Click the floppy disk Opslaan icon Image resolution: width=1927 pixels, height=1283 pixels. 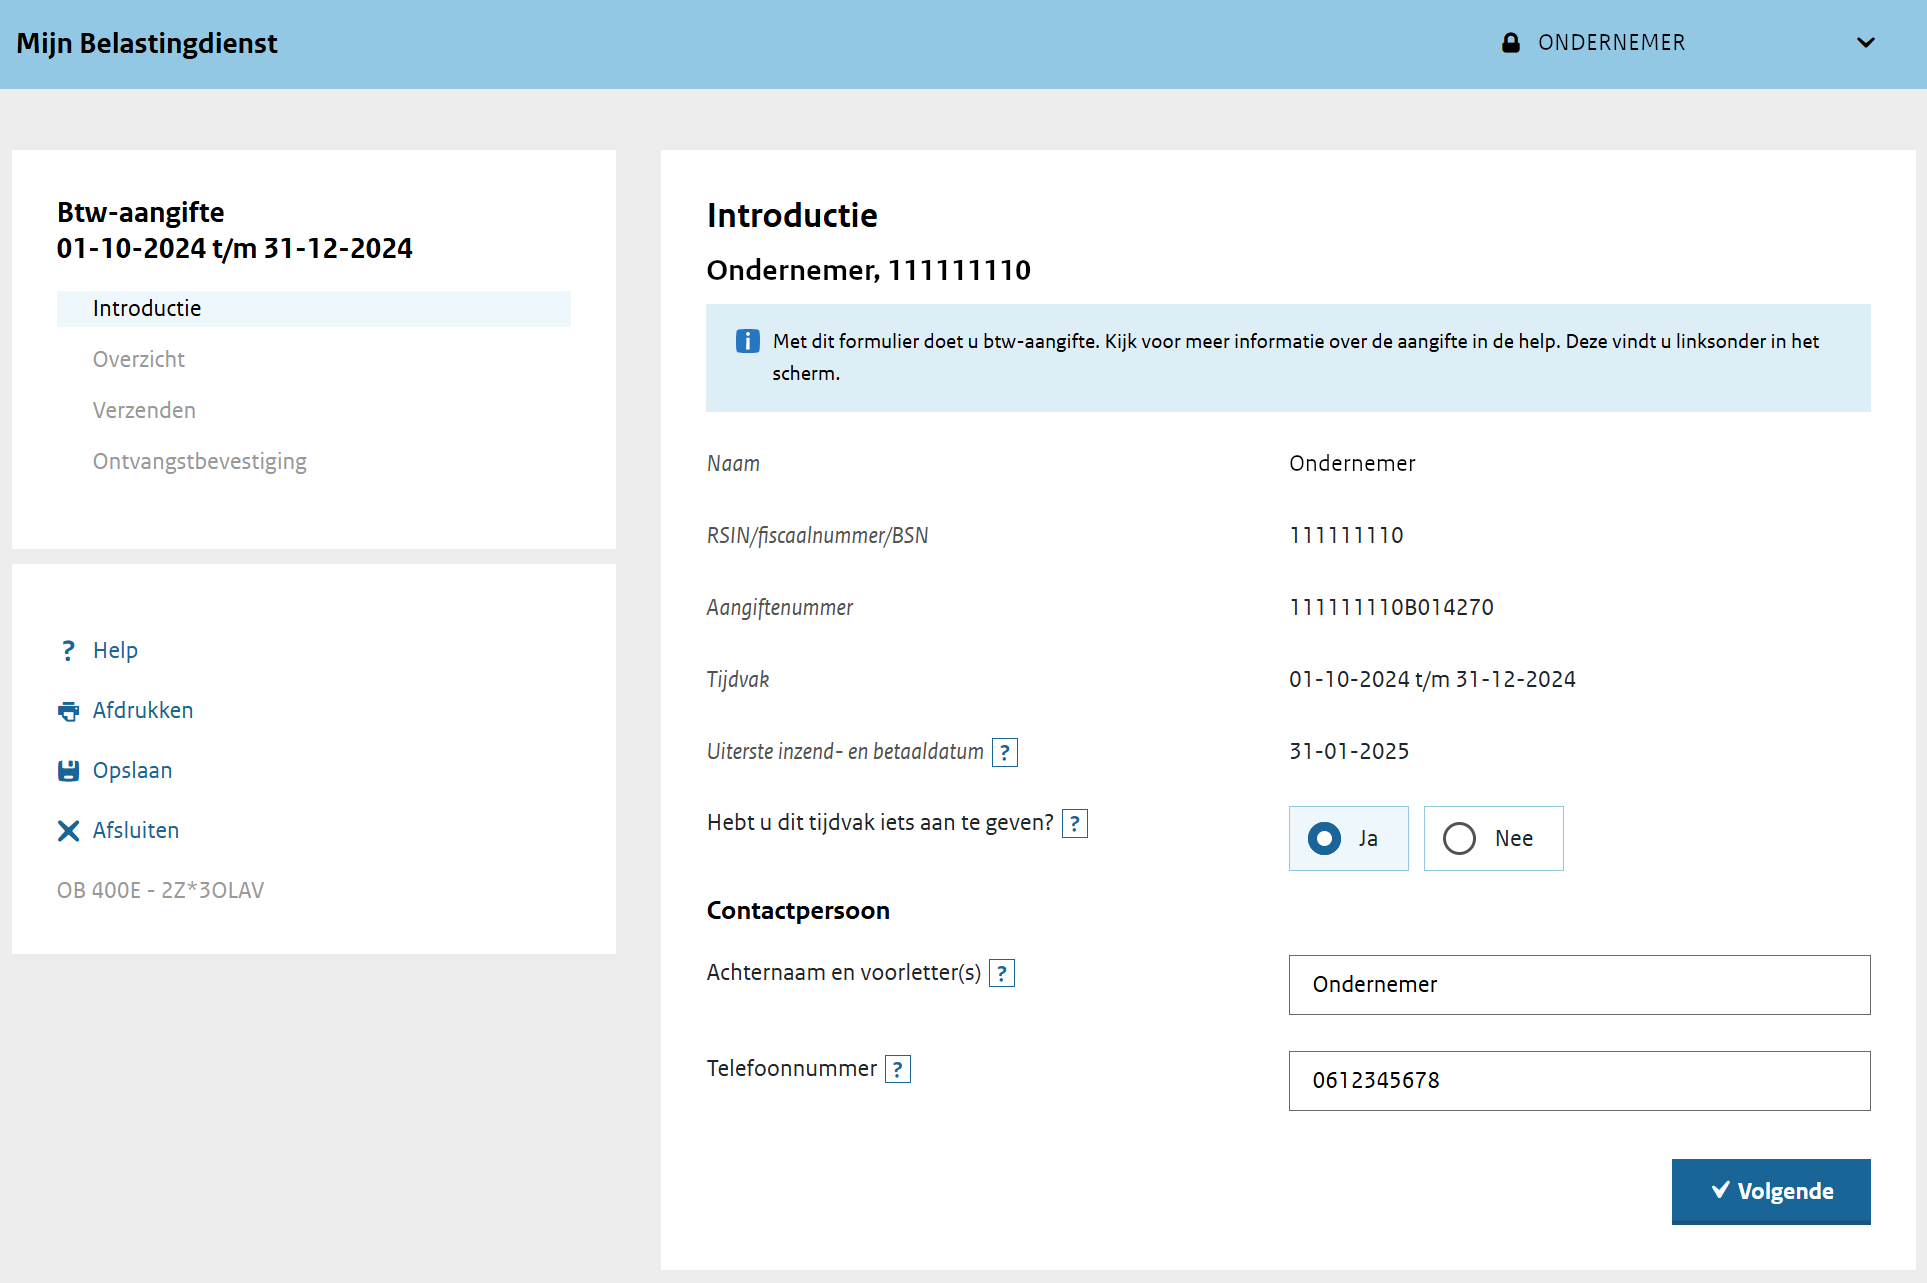click(68, 771)
